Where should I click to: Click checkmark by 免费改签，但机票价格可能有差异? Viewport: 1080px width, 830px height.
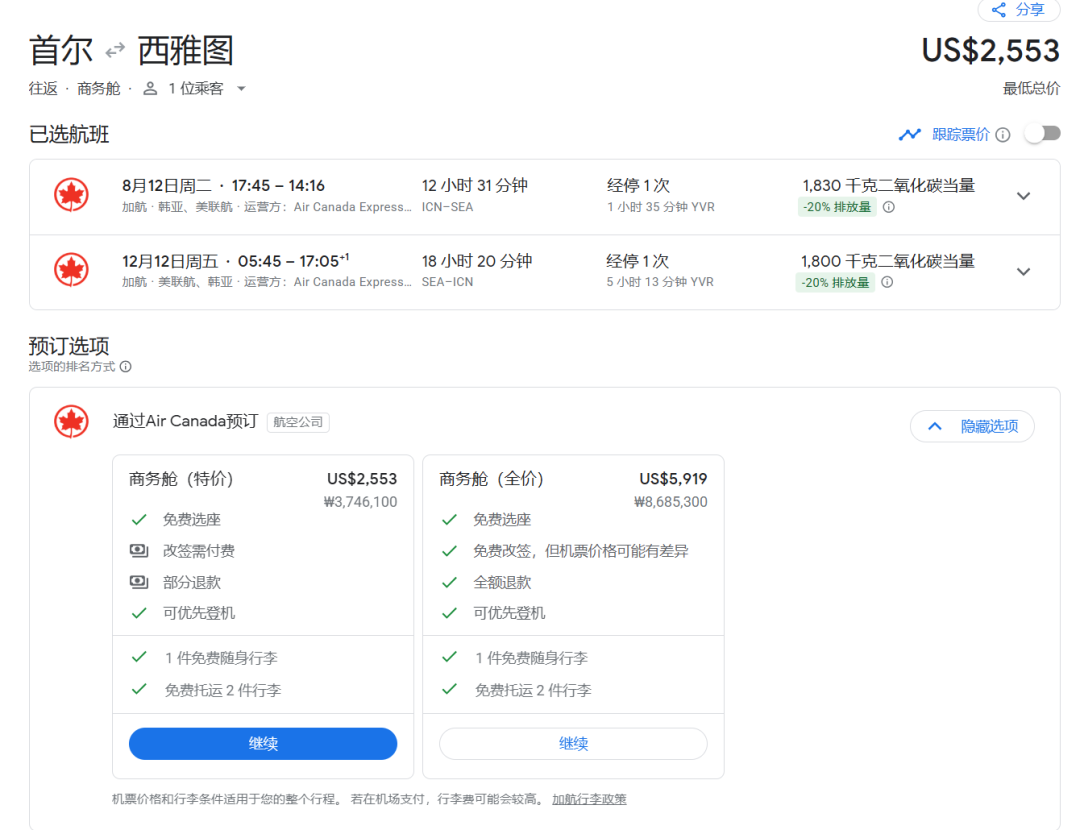pyautogui.click(x=449, y=551)
